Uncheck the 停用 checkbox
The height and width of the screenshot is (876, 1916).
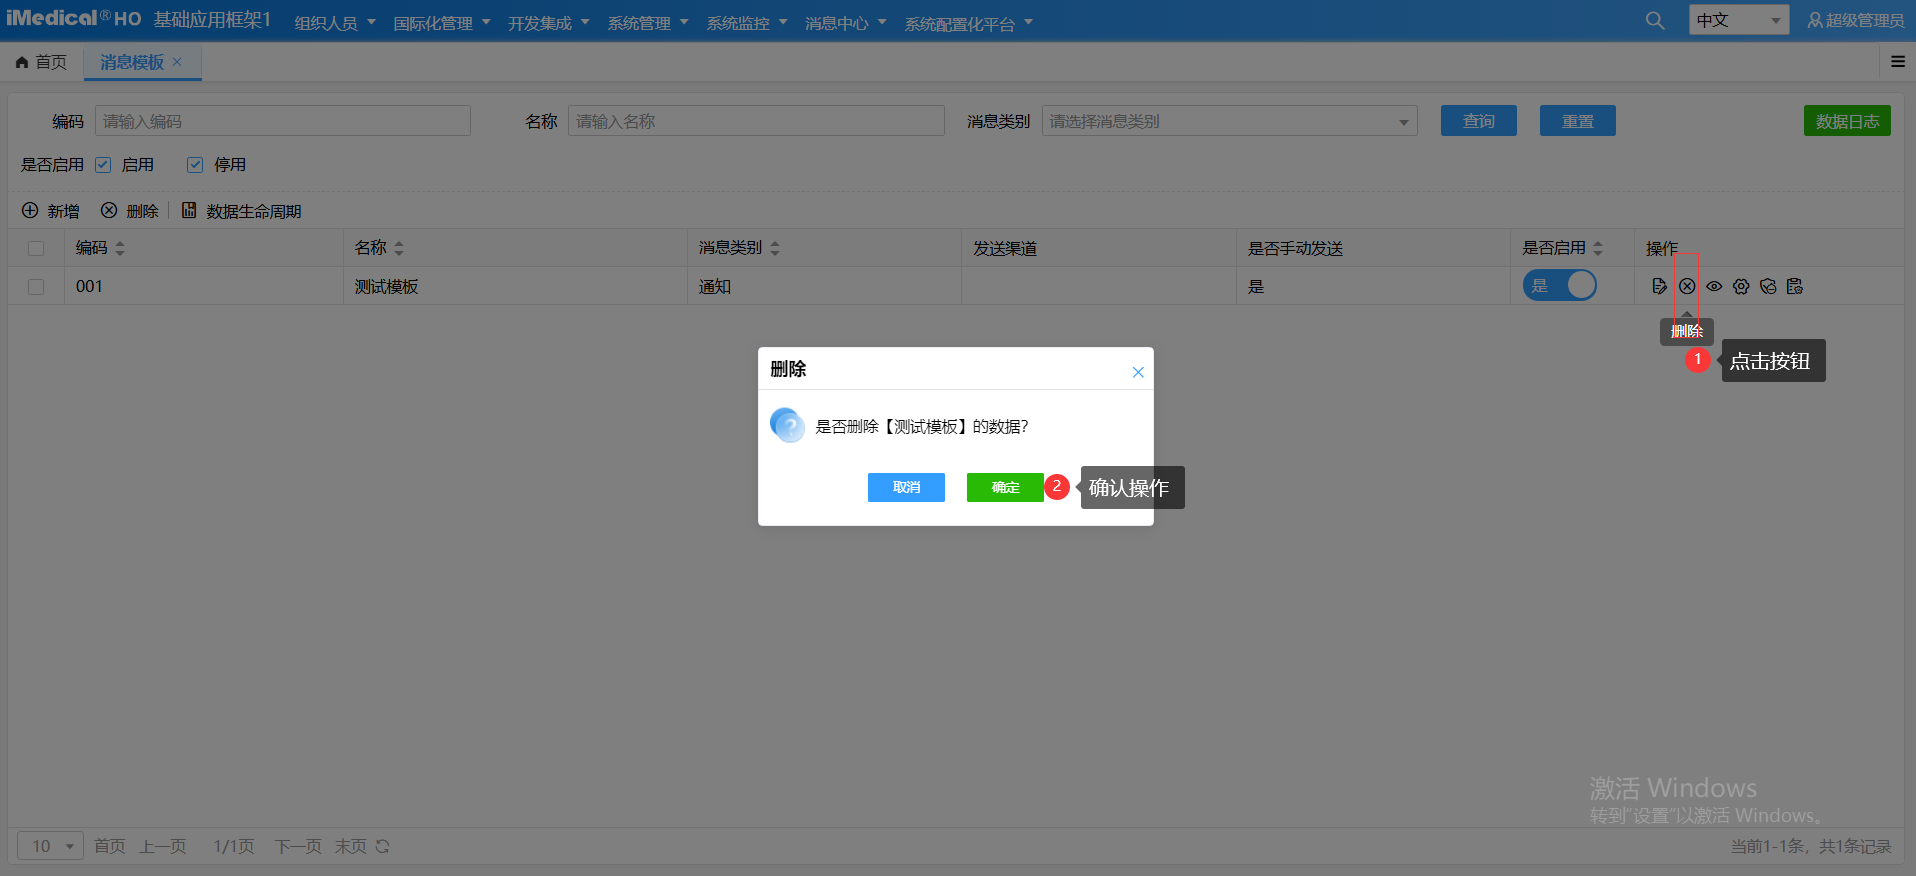click(x=195, y=165)
